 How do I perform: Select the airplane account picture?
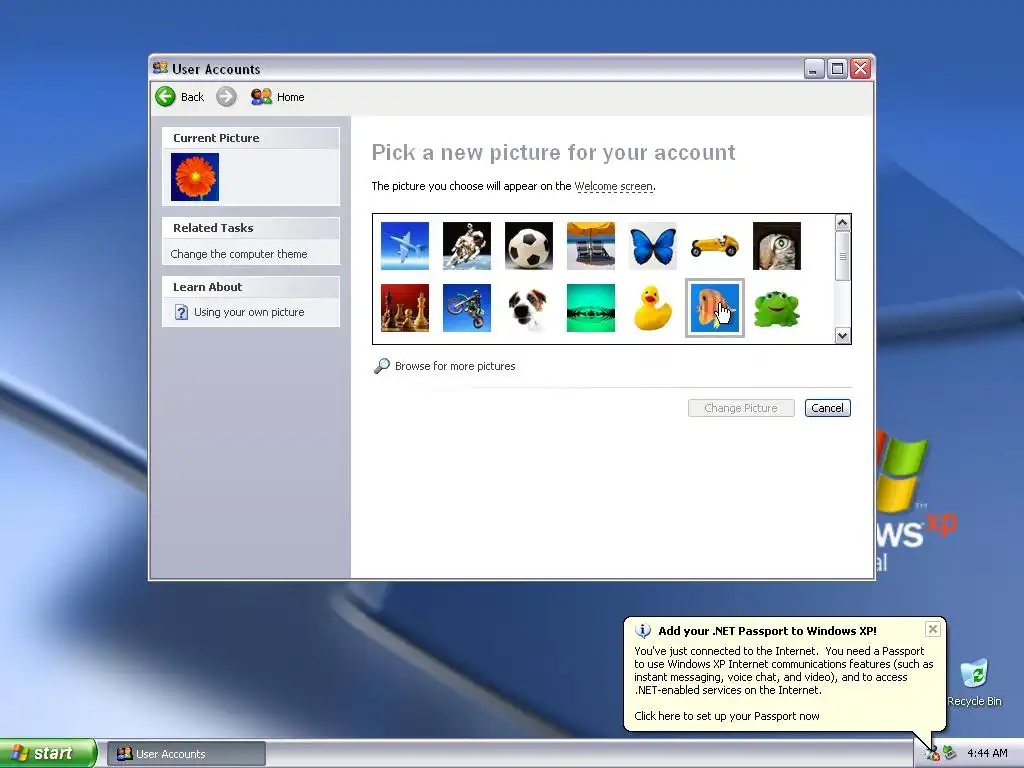(404, 246)
